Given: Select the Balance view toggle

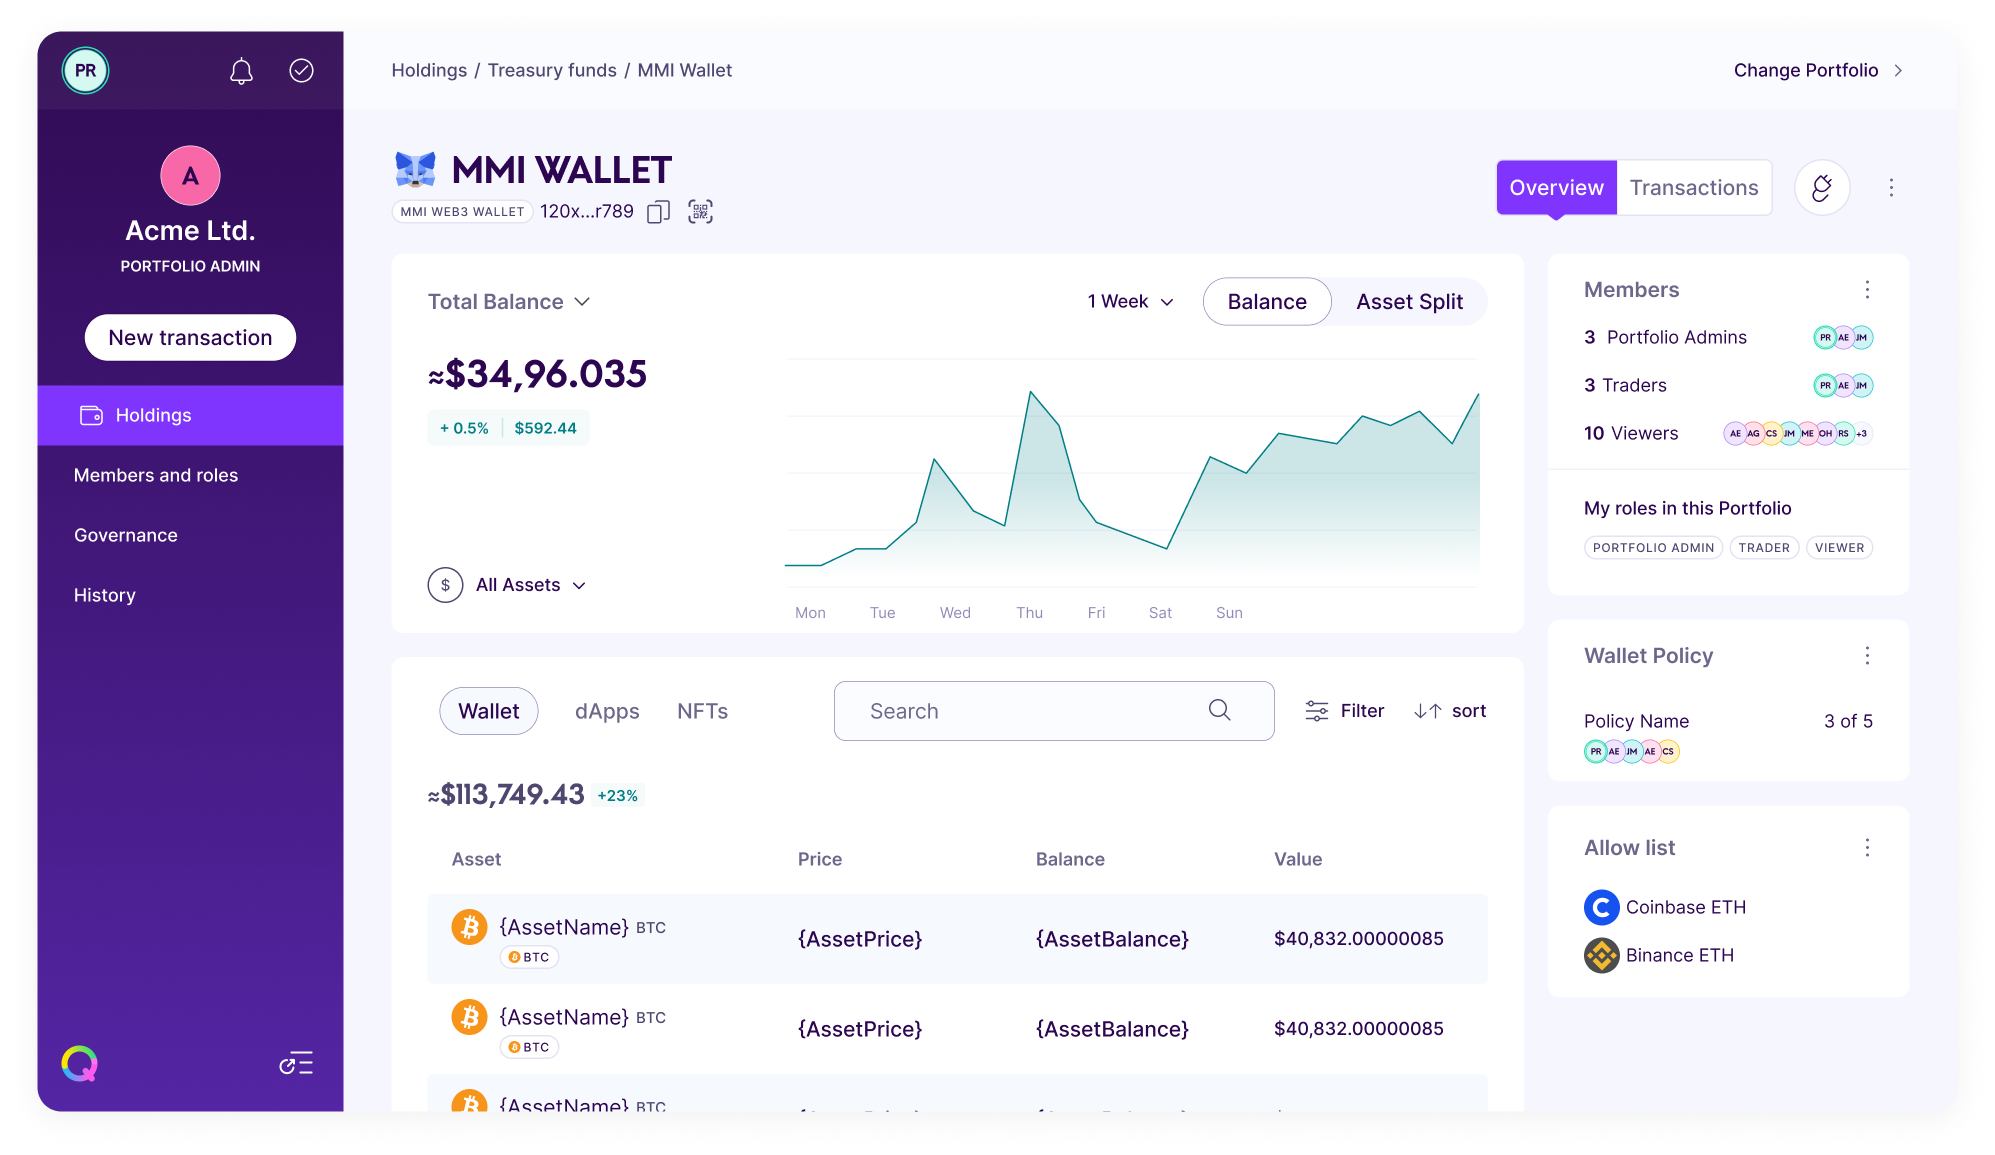Looking at the screenshot, I should pyautogui.click(x=1266, y=301).
